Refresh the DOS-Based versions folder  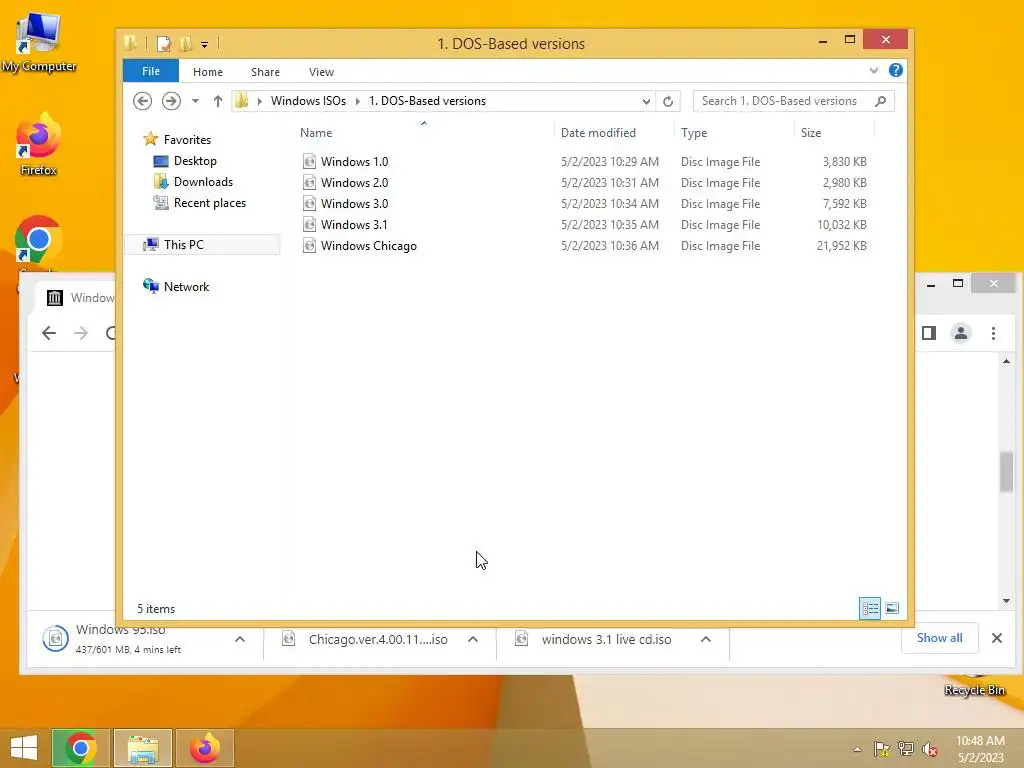667,101
